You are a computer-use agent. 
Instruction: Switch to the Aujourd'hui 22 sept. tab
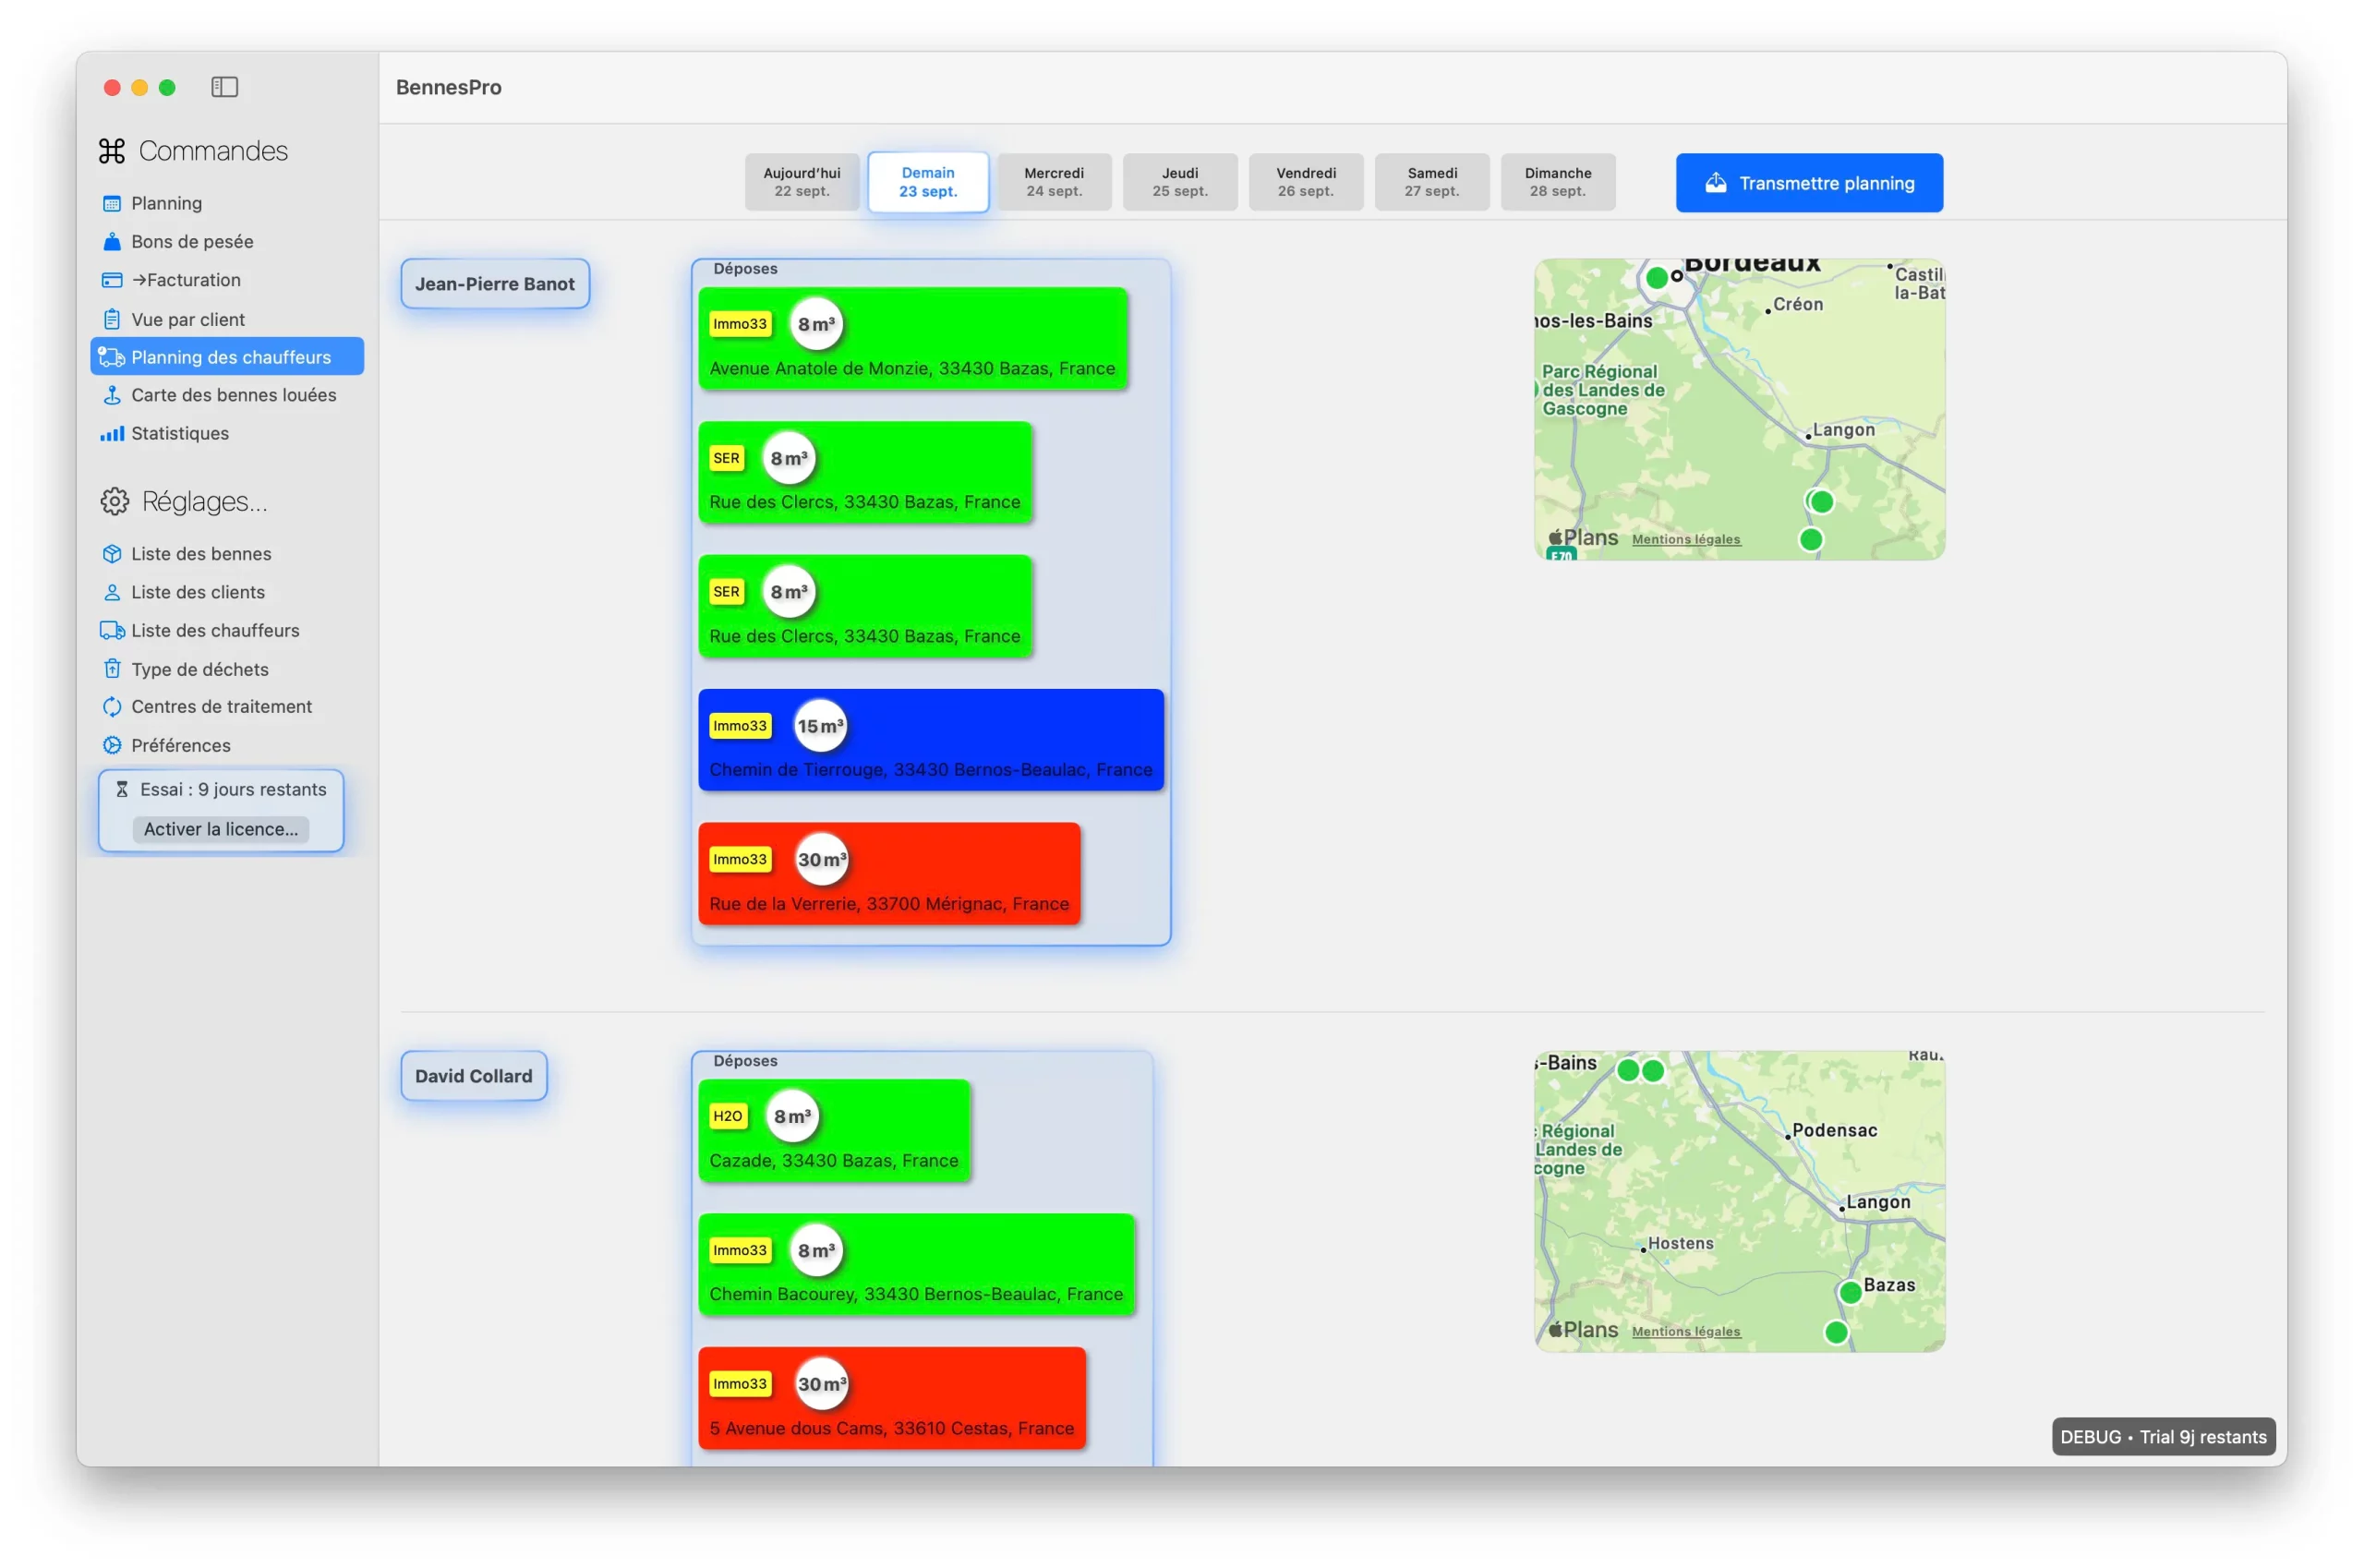(801, 182)
